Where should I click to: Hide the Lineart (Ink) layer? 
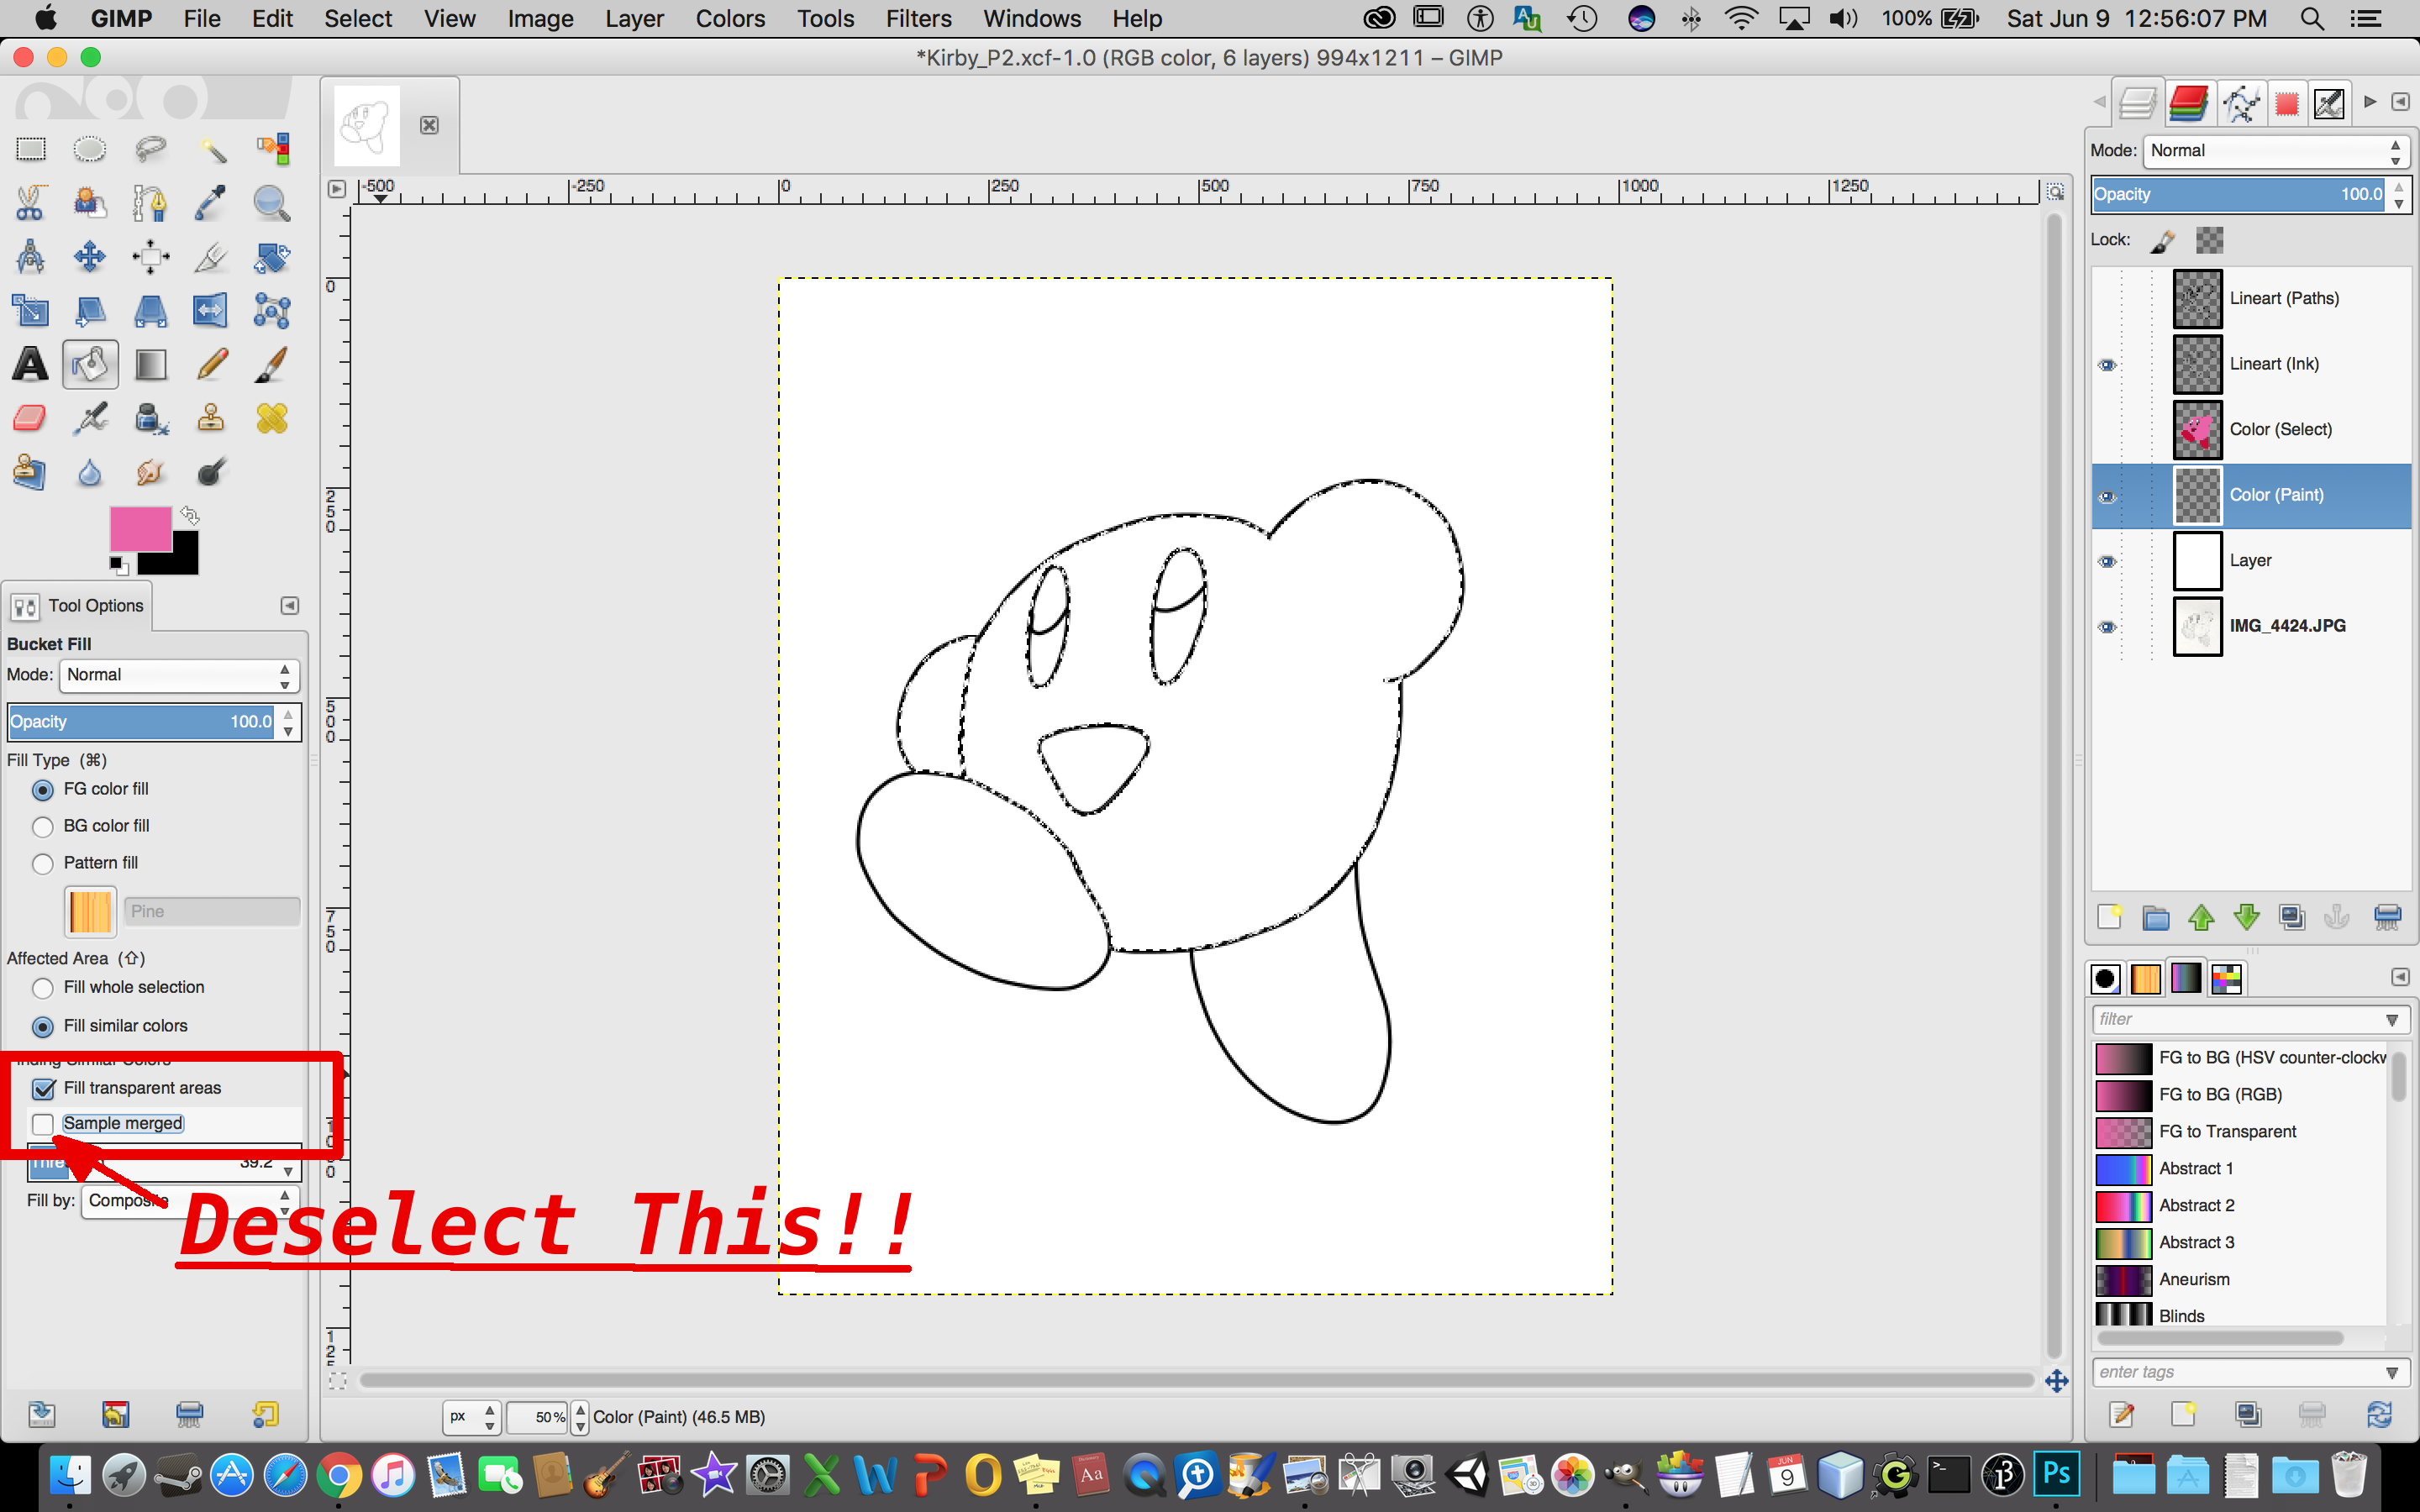pos(2107,365)
